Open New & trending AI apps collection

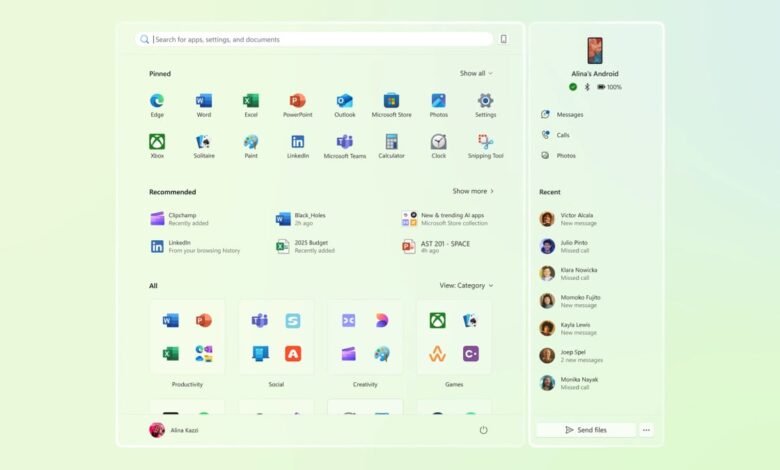[x=445, y=219]
